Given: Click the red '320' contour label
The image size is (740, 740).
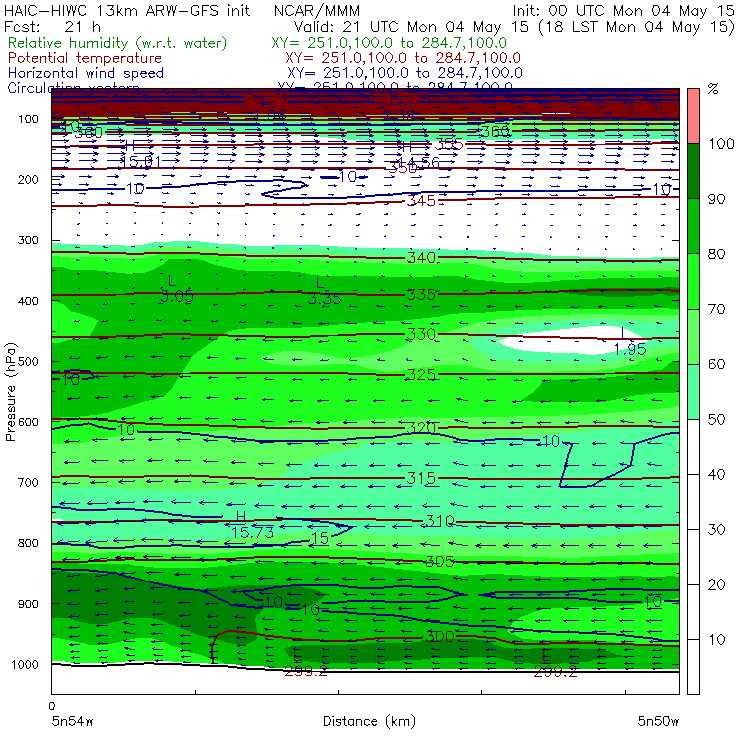Looking at the screenshot, I should click(x=421, y=428).
